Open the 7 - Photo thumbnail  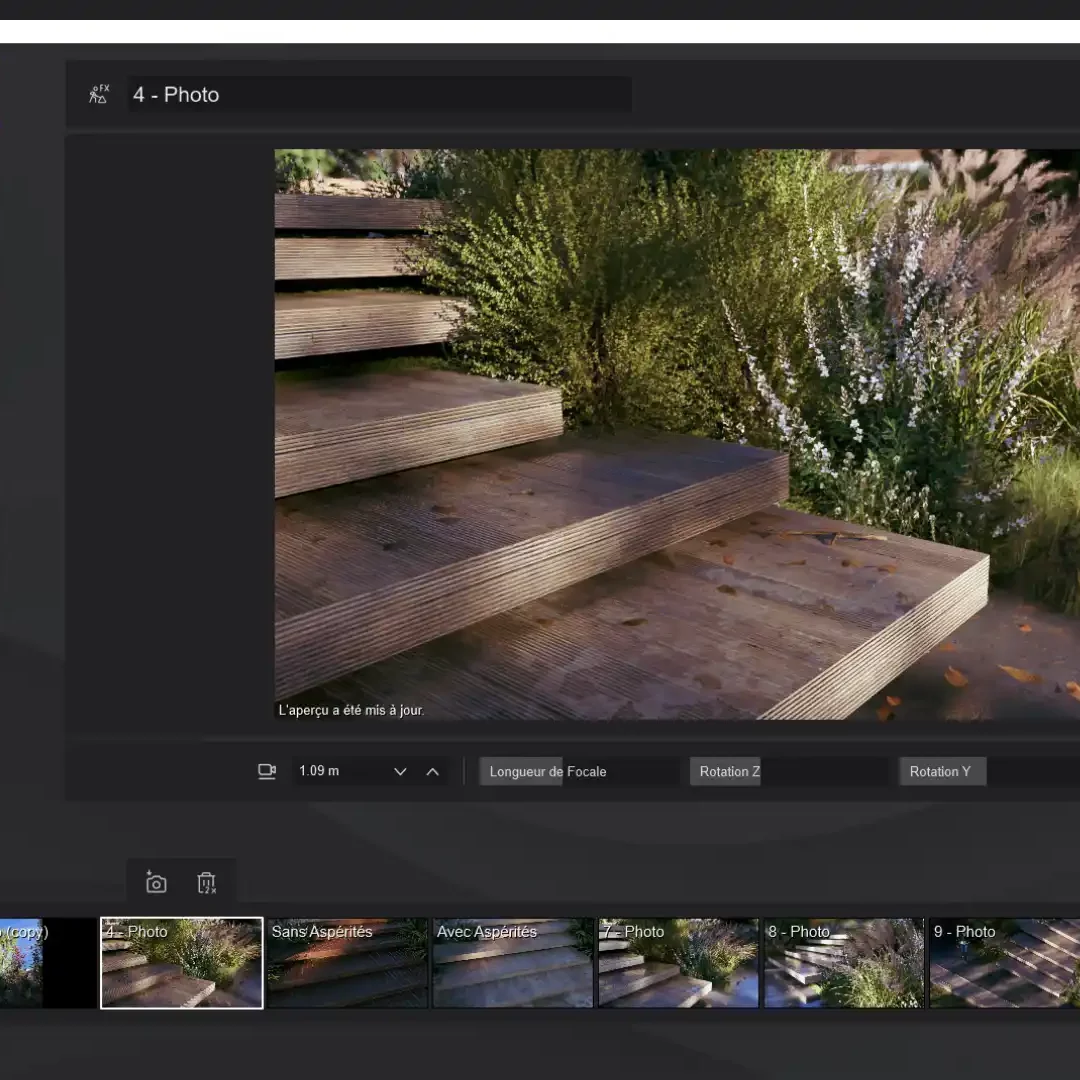(x=679, y=962)
